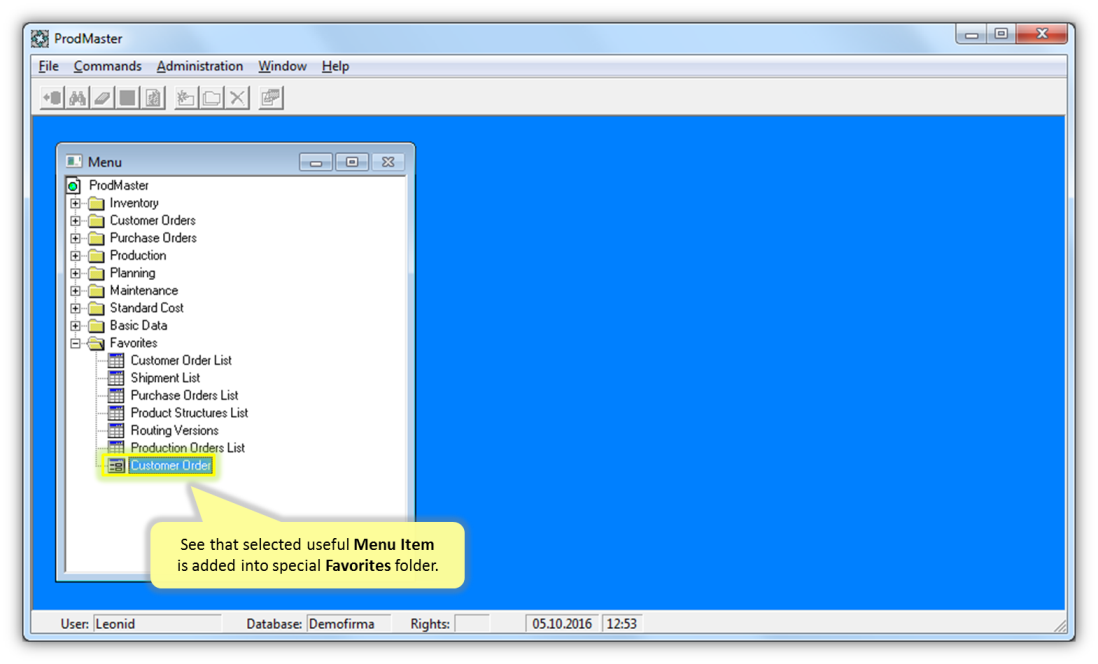The width and height of the screenshot is (1098, 664).
Task: Open the Help menu
Action: (x=335, y=67)
